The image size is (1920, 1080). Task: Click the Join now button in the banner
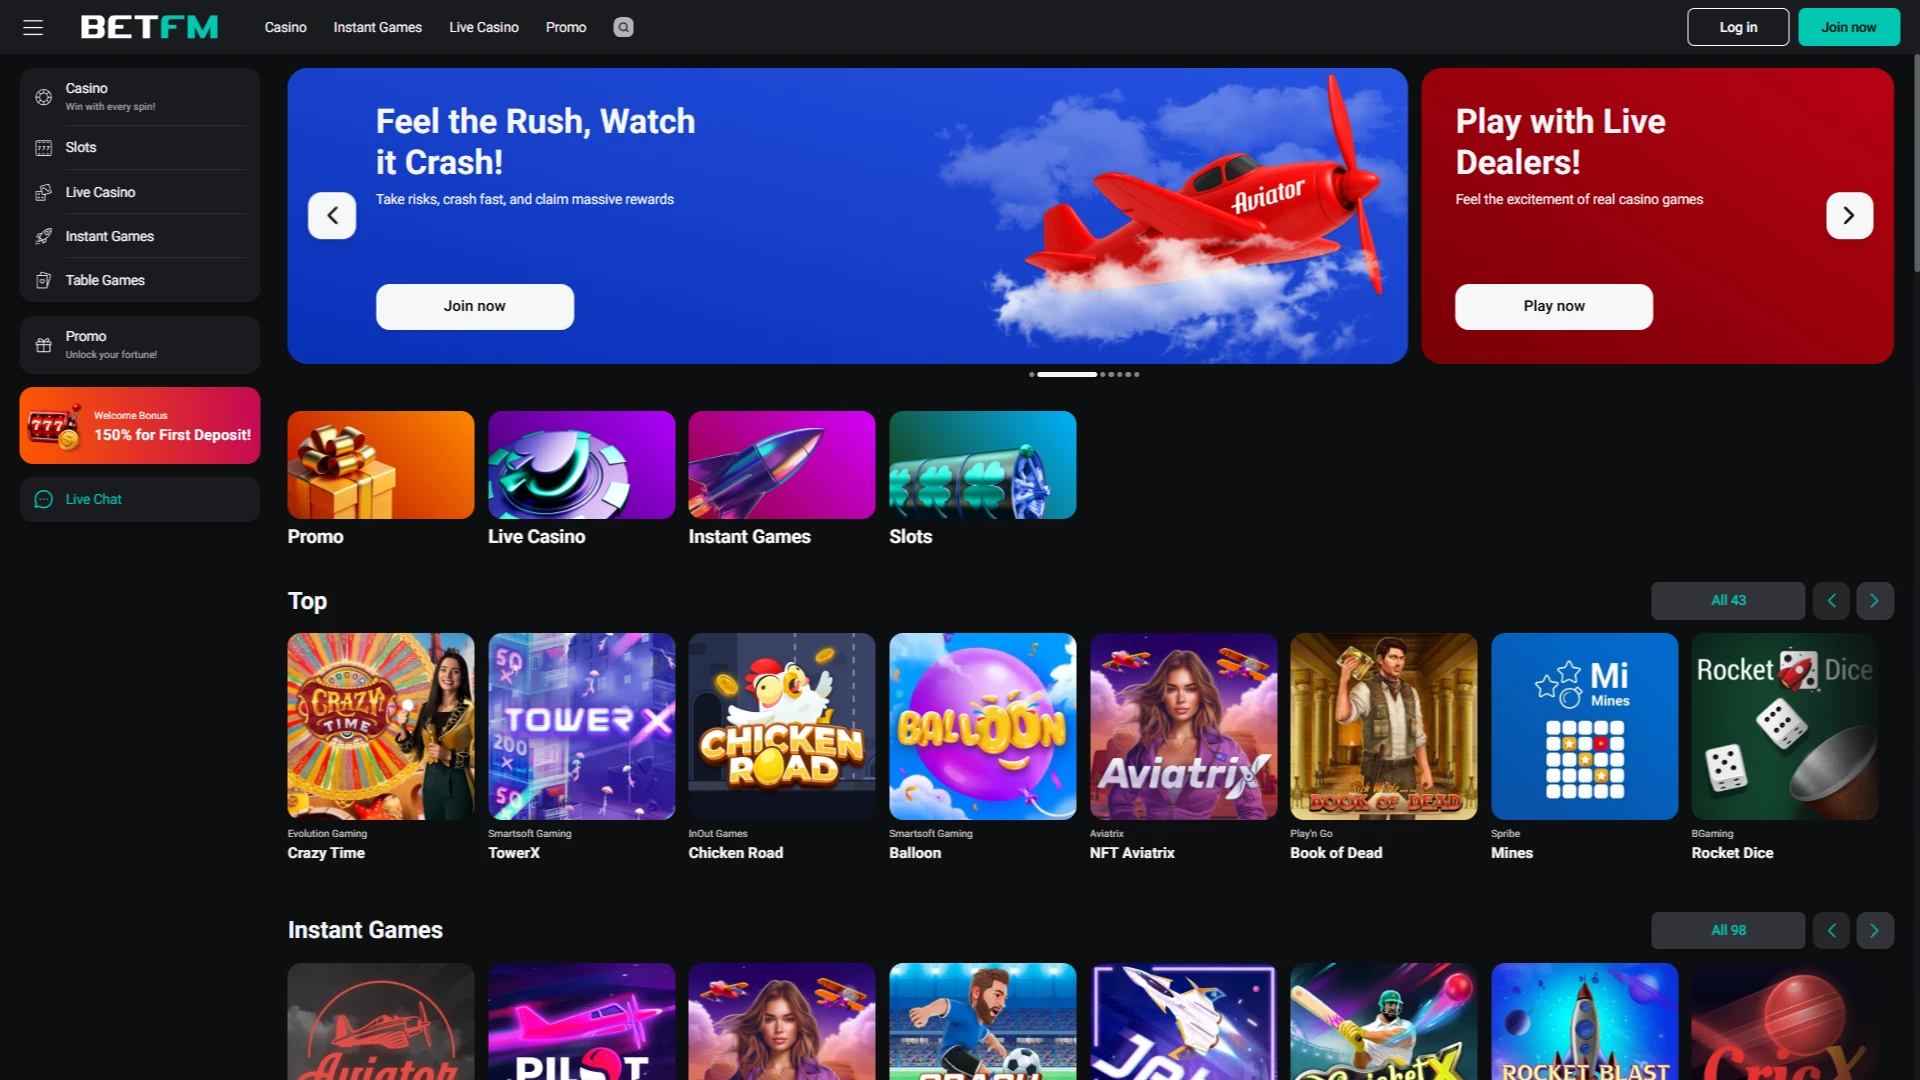pyautogui.click(x=474, y=306)
